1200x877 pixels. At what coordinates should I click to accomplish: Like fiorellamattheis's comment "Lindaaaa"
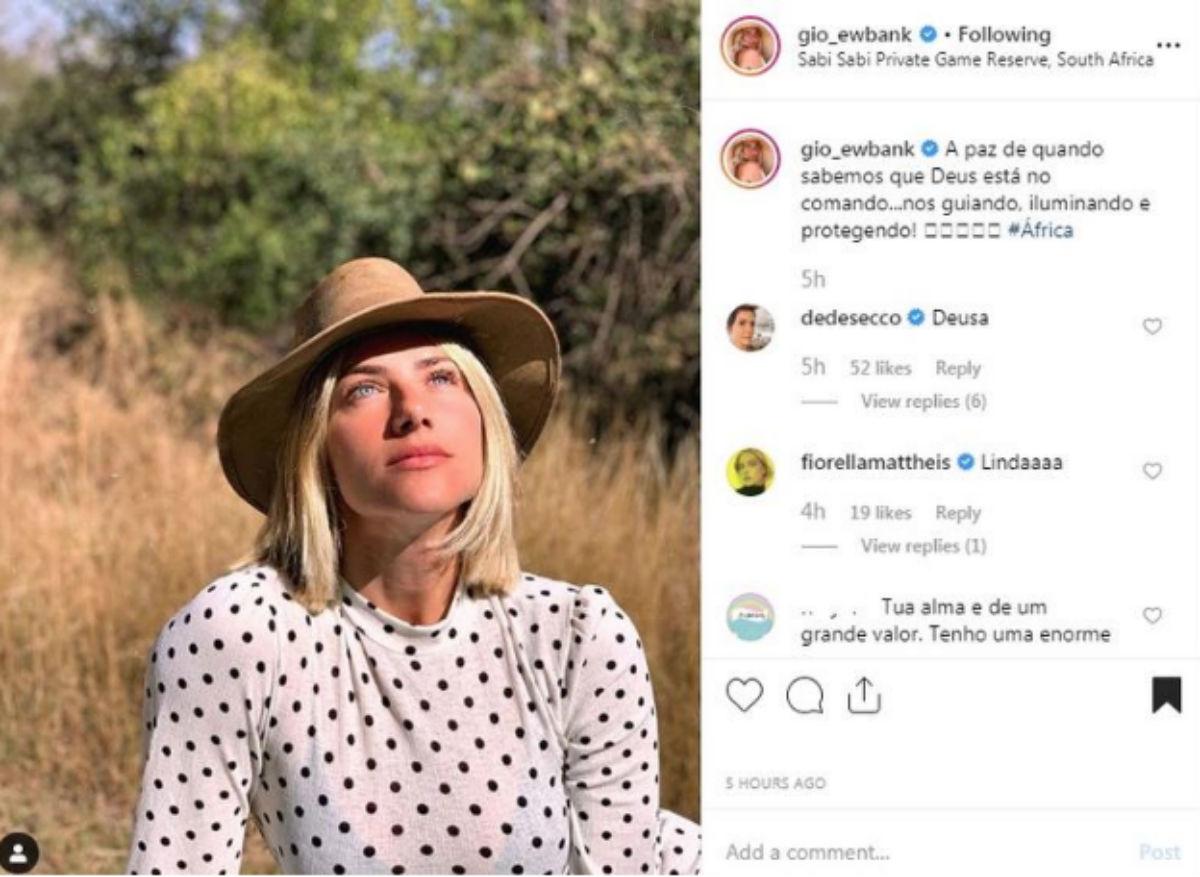tap(1152, 470)
